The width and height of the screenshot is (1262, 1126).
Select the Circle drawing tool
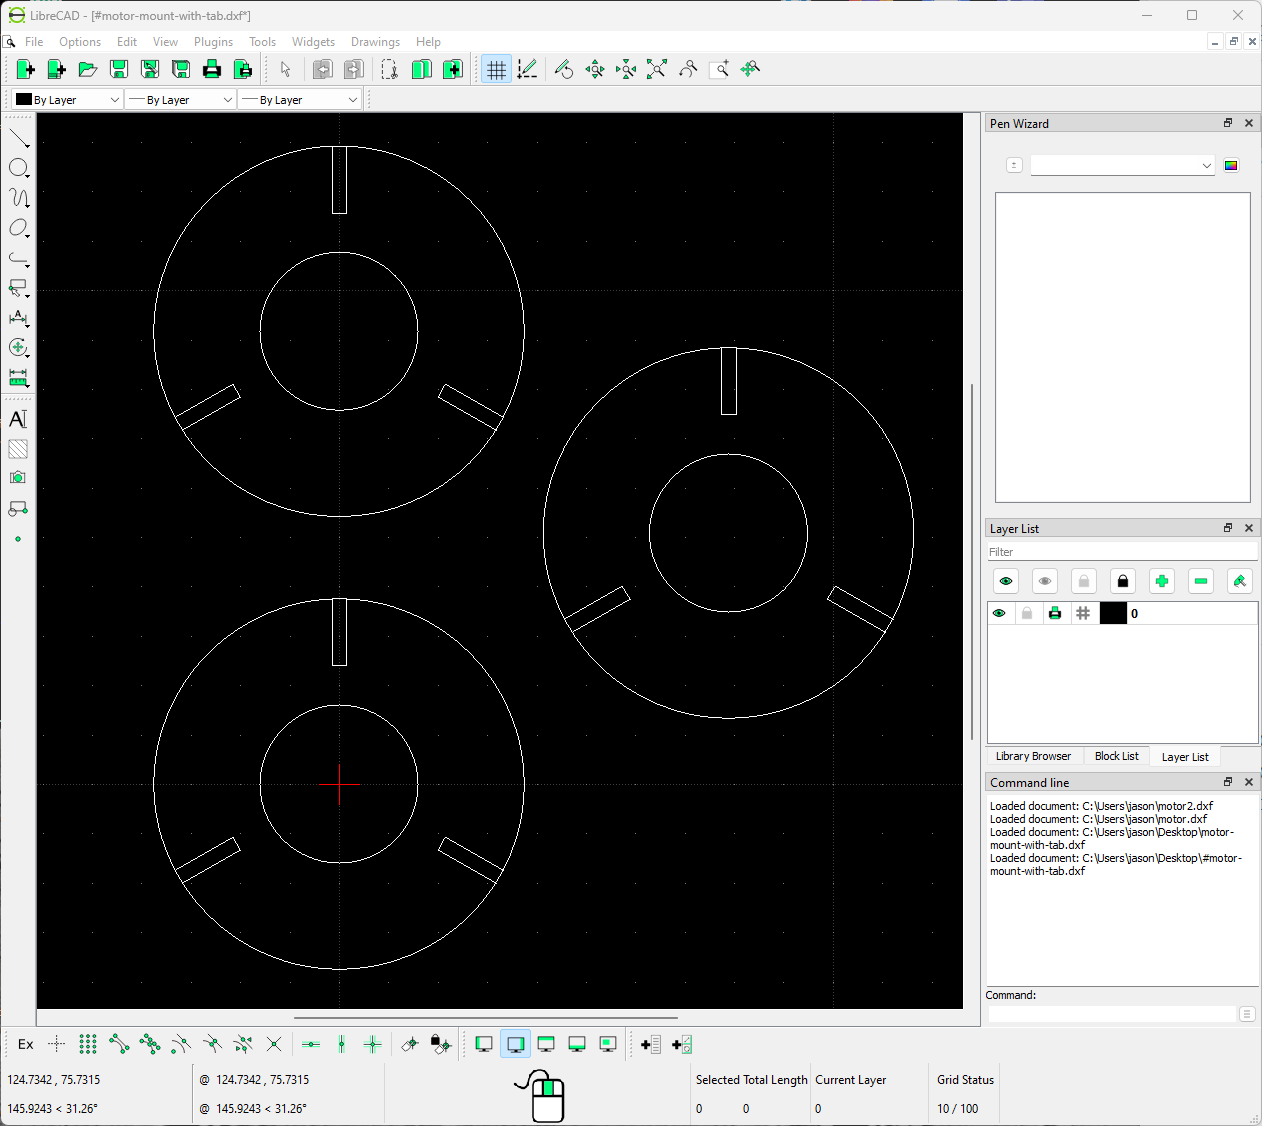(19, 168)
